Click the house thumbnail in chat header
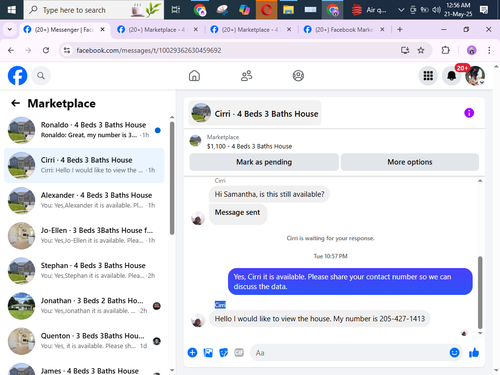Screen dimensions: 500x375 pos(201,113)
